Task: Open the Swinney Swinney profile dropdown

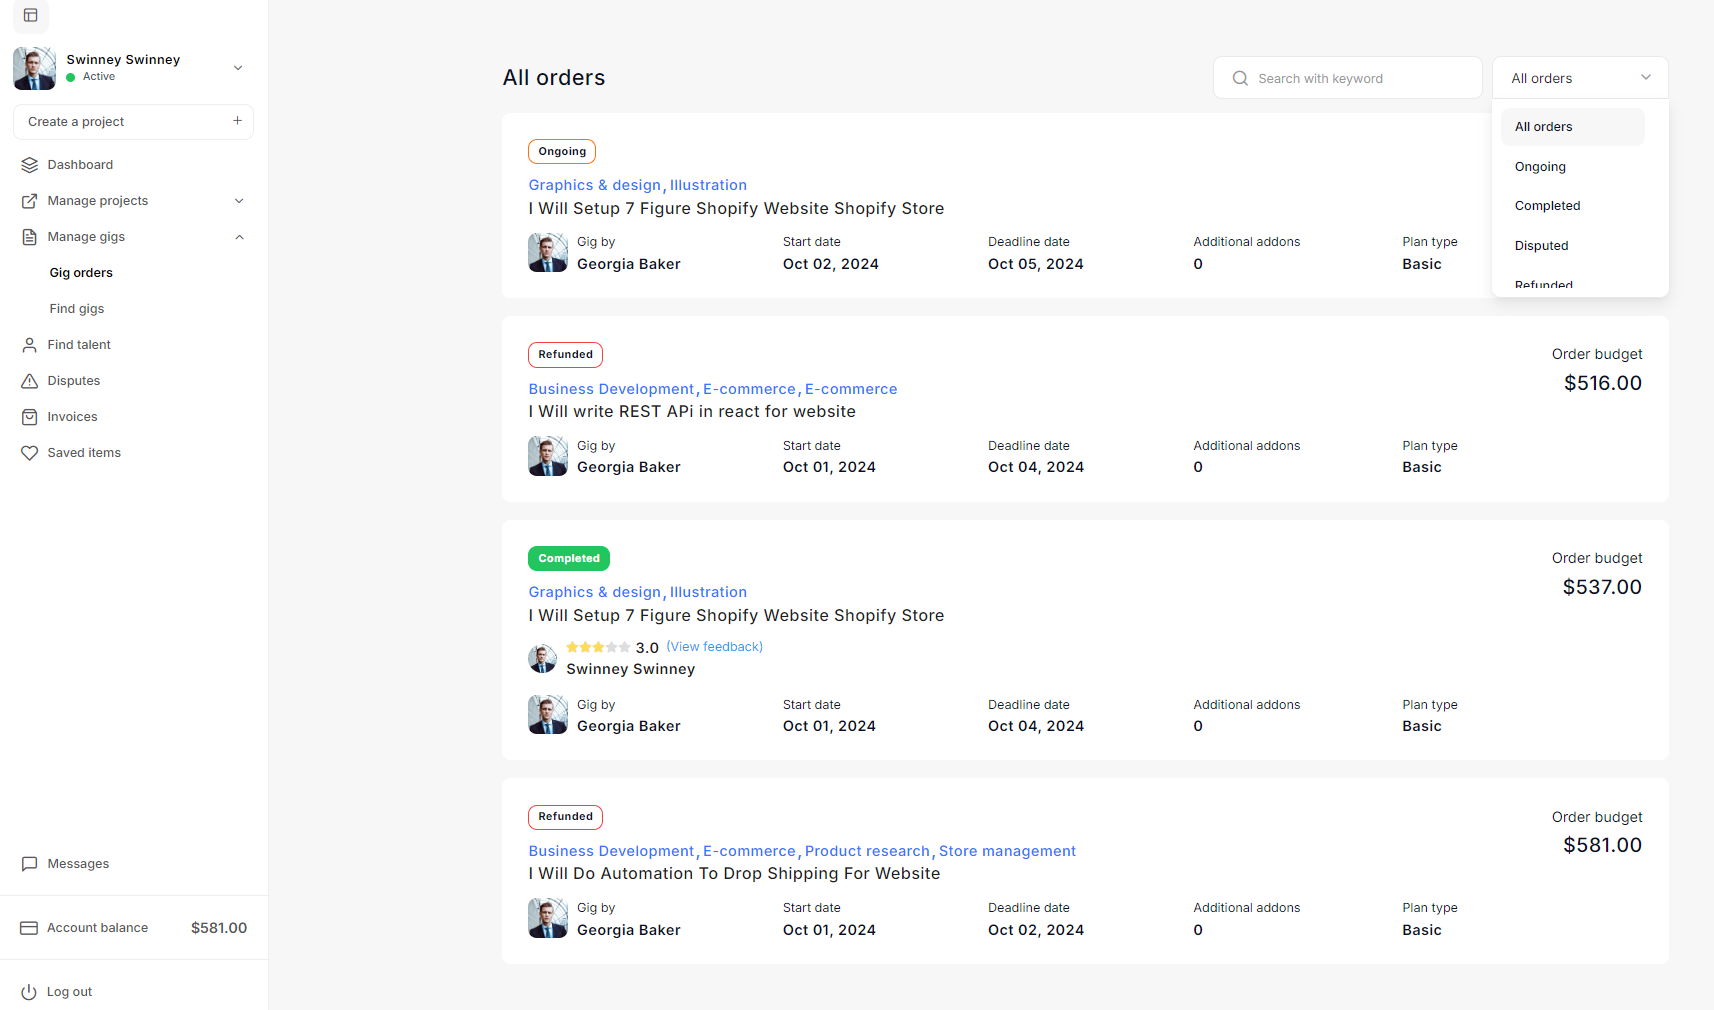Action: pos(238,68)
